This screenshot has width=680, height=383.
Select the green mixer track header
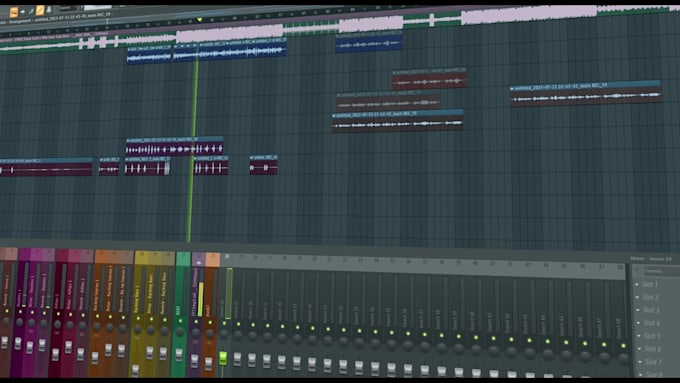tap(183, 258)
